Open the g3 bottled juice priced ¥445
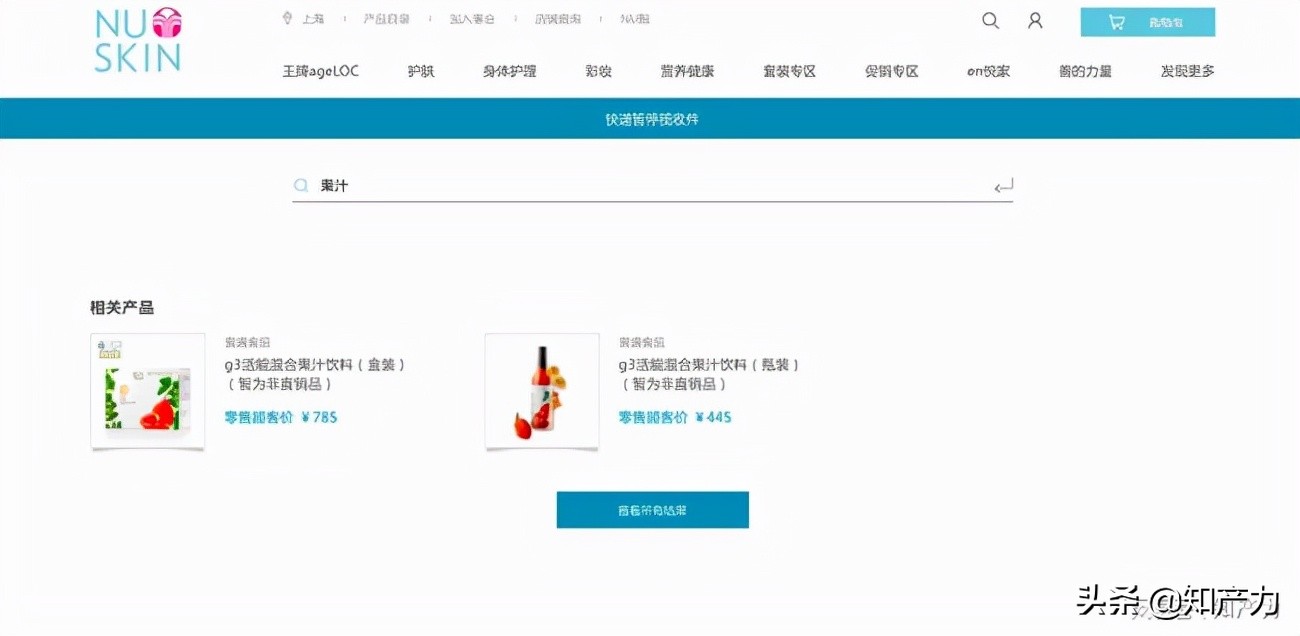Screen dimensions: 1300x636 541,390
